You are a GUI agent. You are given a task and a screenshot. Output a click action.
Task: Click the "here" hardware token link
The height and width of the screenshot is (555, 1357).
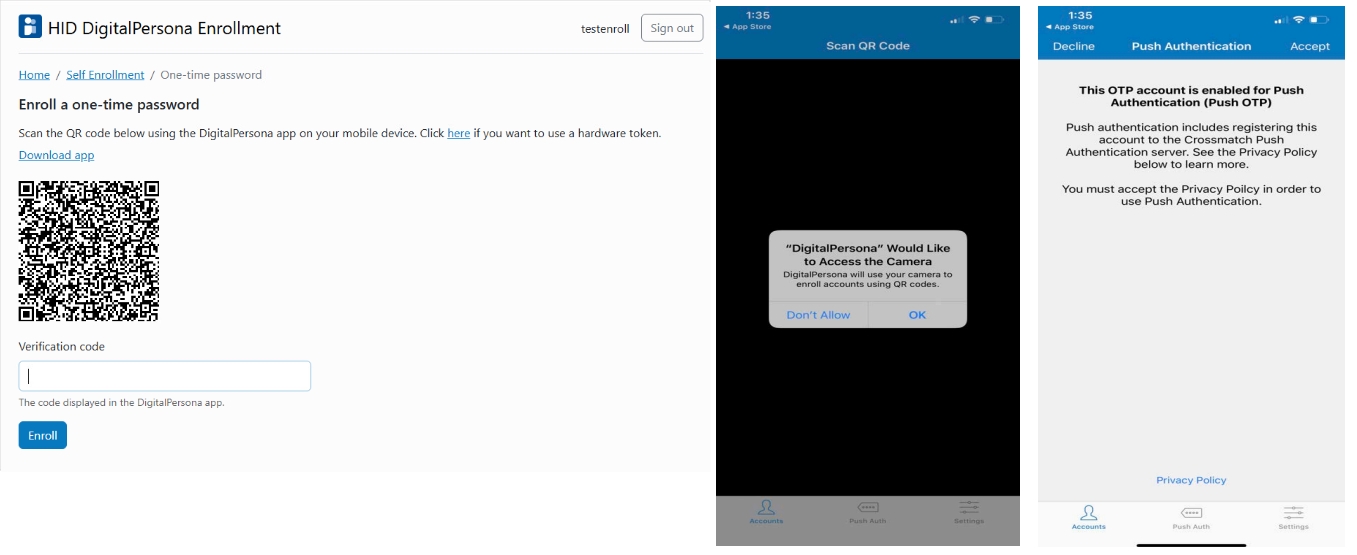coord(458,133)
